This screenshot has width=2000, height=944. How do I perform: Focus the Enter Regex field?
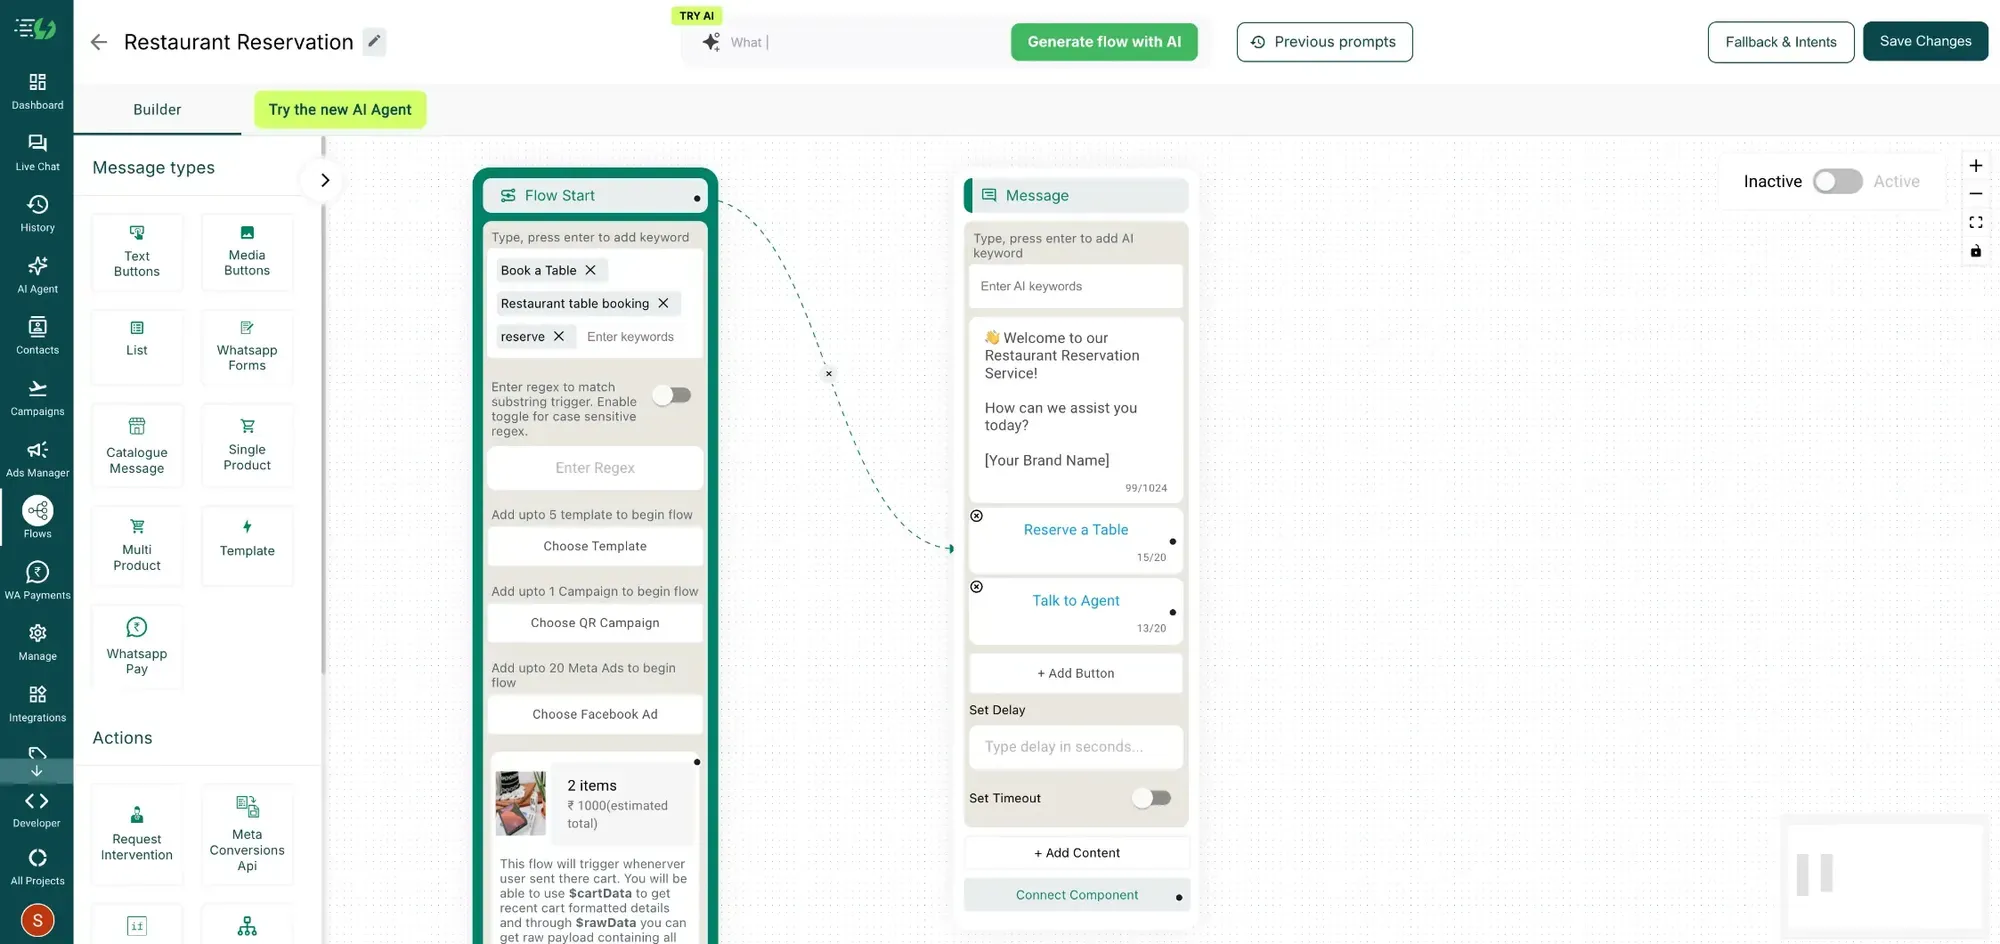tap(595, 468)
